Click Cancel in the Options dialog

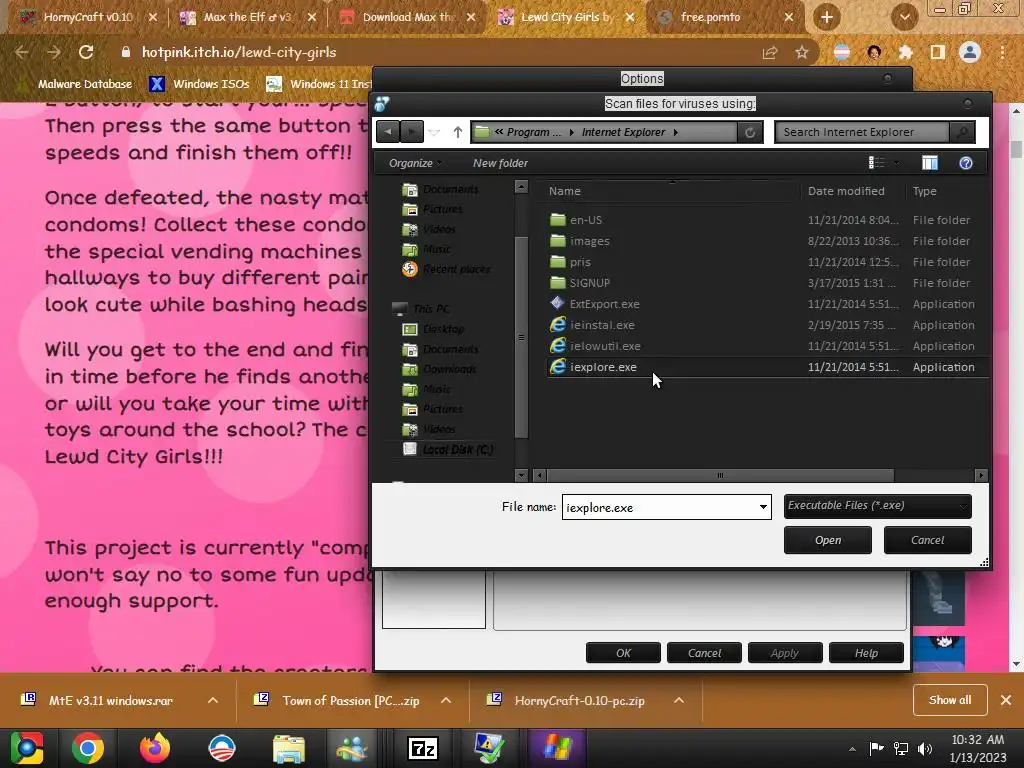704,653
